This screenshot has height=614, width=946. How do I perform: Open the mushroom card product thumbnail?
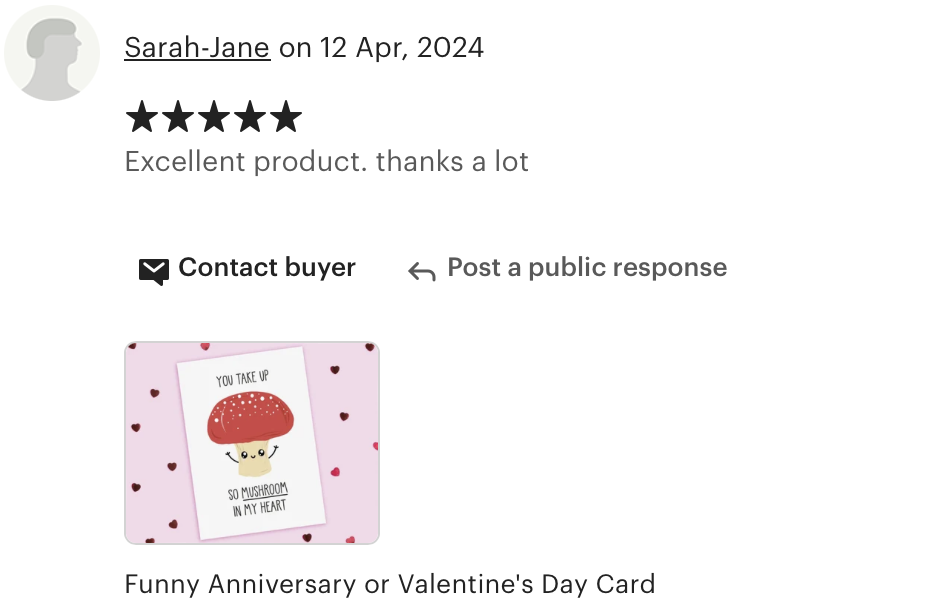pyautogui.click(x=252, y=443)
